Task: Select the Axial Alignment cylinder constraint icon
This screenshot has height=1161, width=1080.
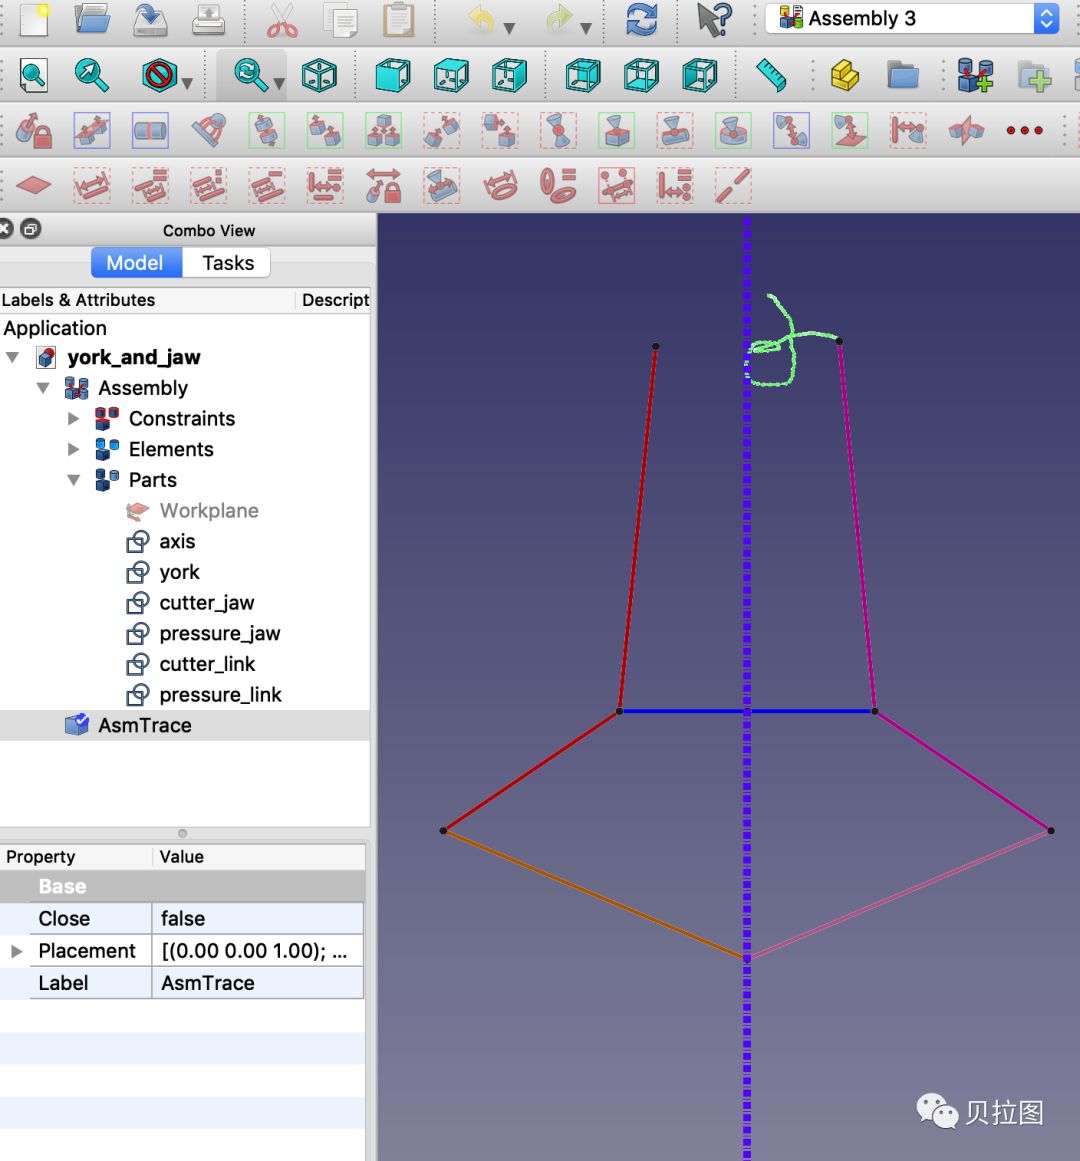Action: click(x=150, y=131)
